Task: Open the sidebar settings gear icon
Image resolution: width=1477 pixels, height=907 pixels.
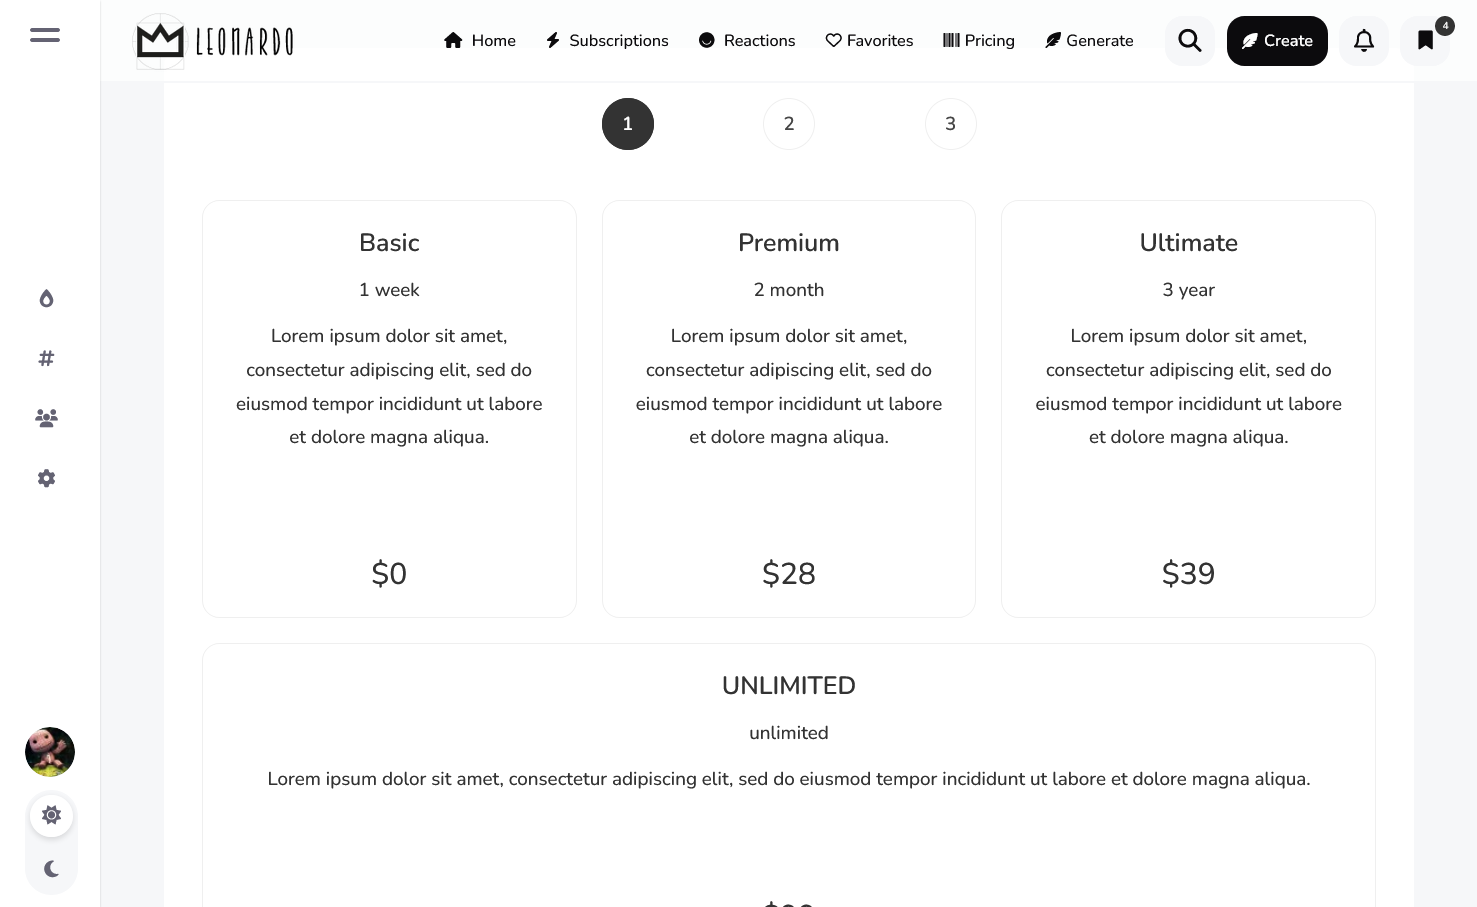Action: [46, 478]
